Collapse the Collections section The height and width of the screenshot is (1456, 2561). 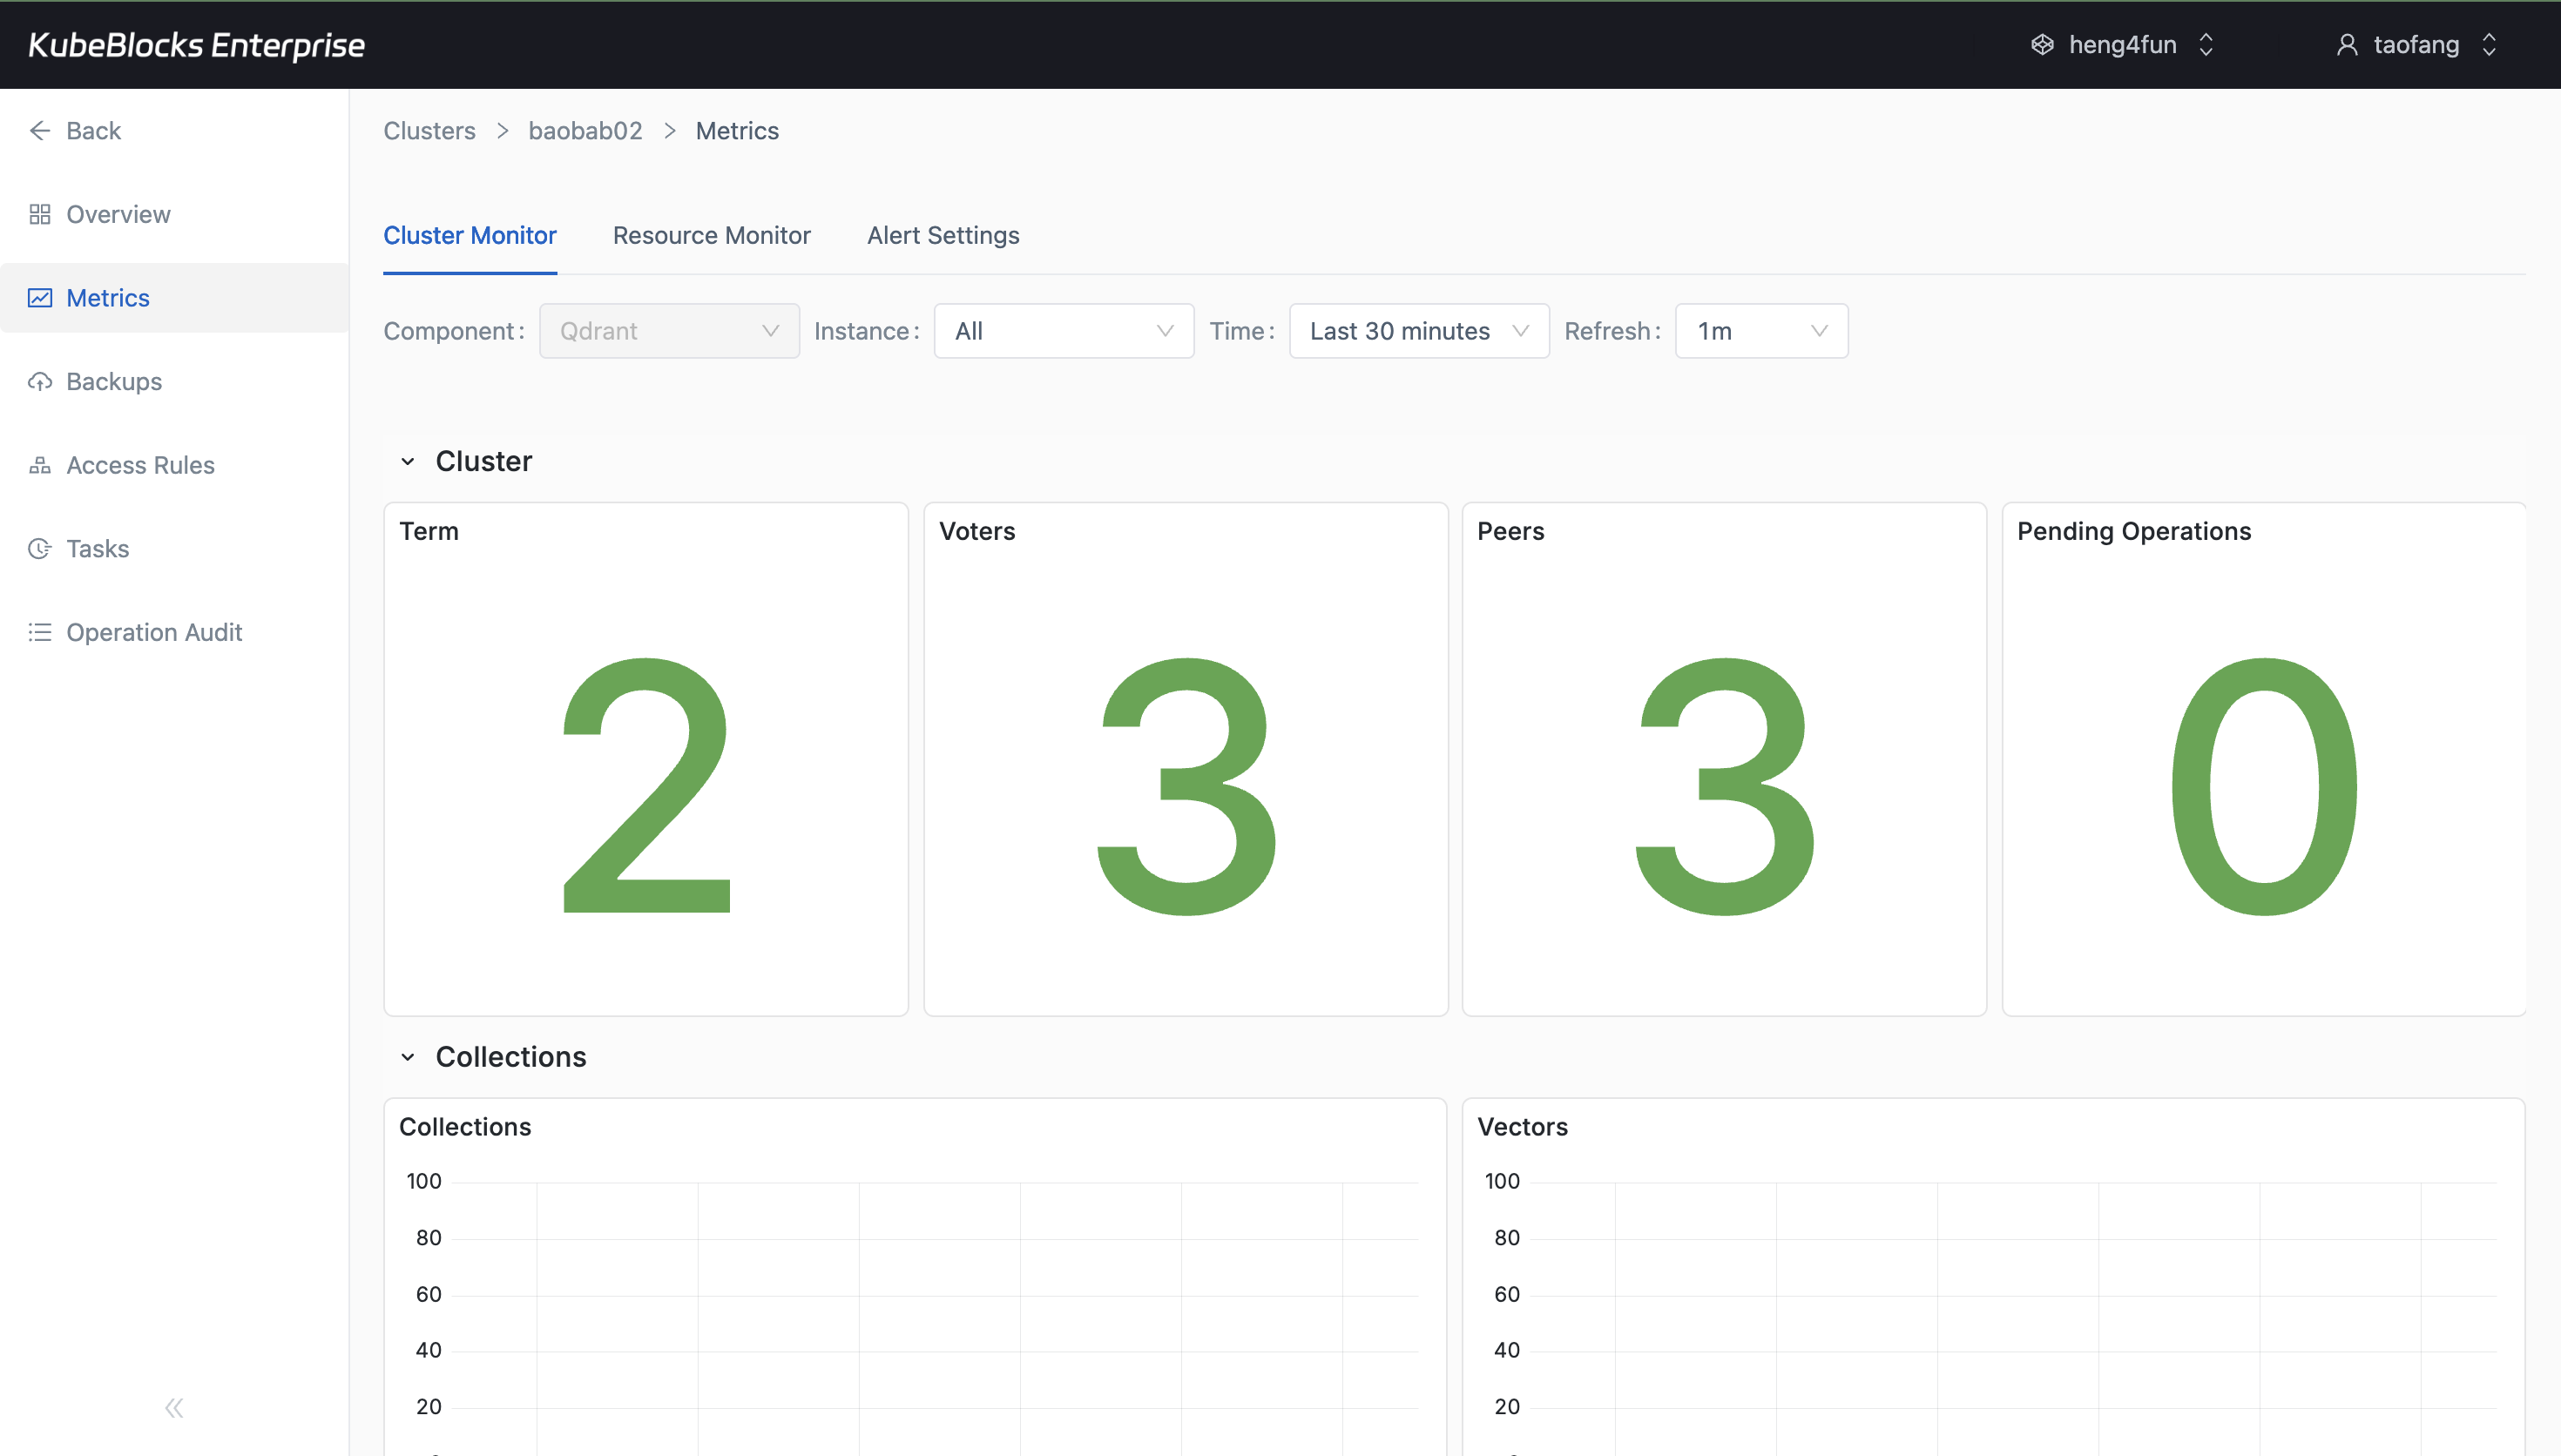click(x=407, y=1057)
